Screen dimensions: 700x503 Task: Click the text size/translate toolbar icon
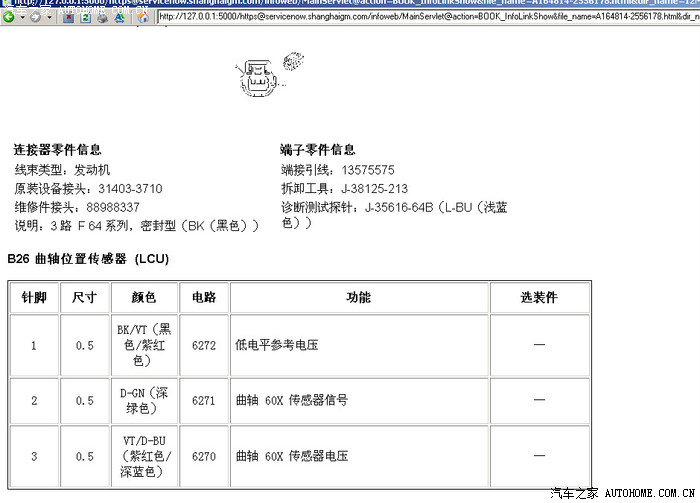pos(118,17)
